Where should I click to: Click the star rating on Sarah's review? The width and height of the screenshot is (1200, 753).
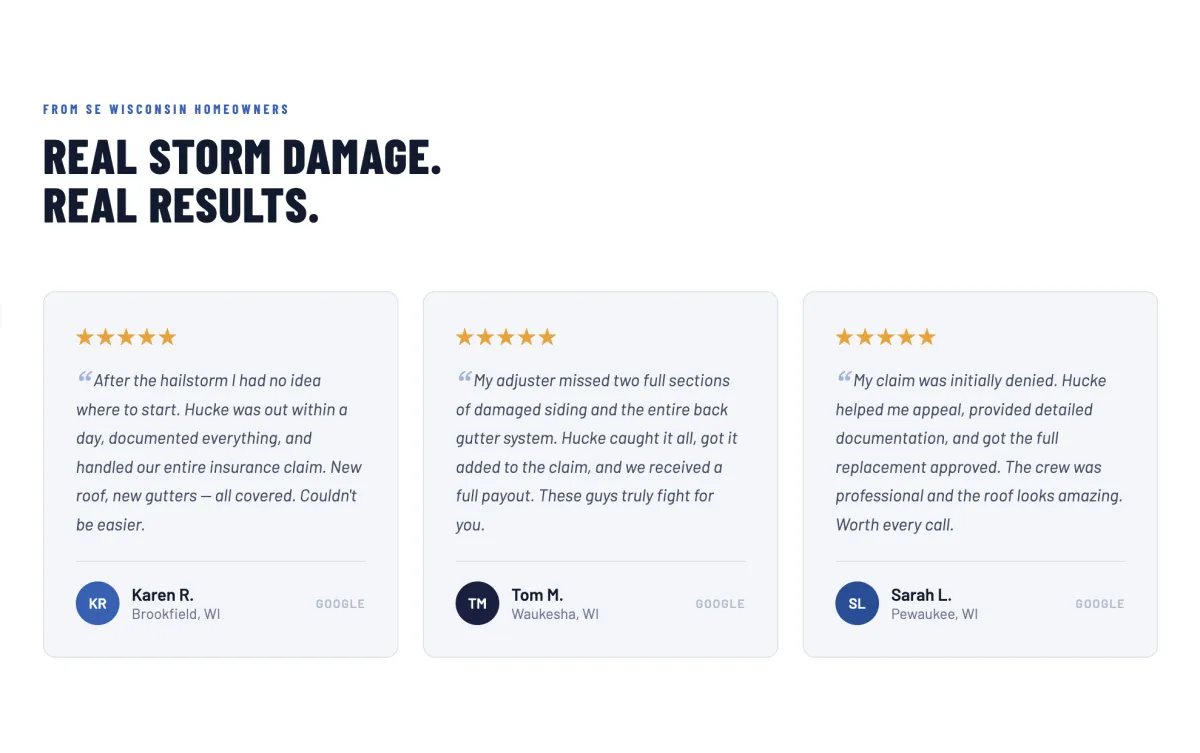pos(886,337)
